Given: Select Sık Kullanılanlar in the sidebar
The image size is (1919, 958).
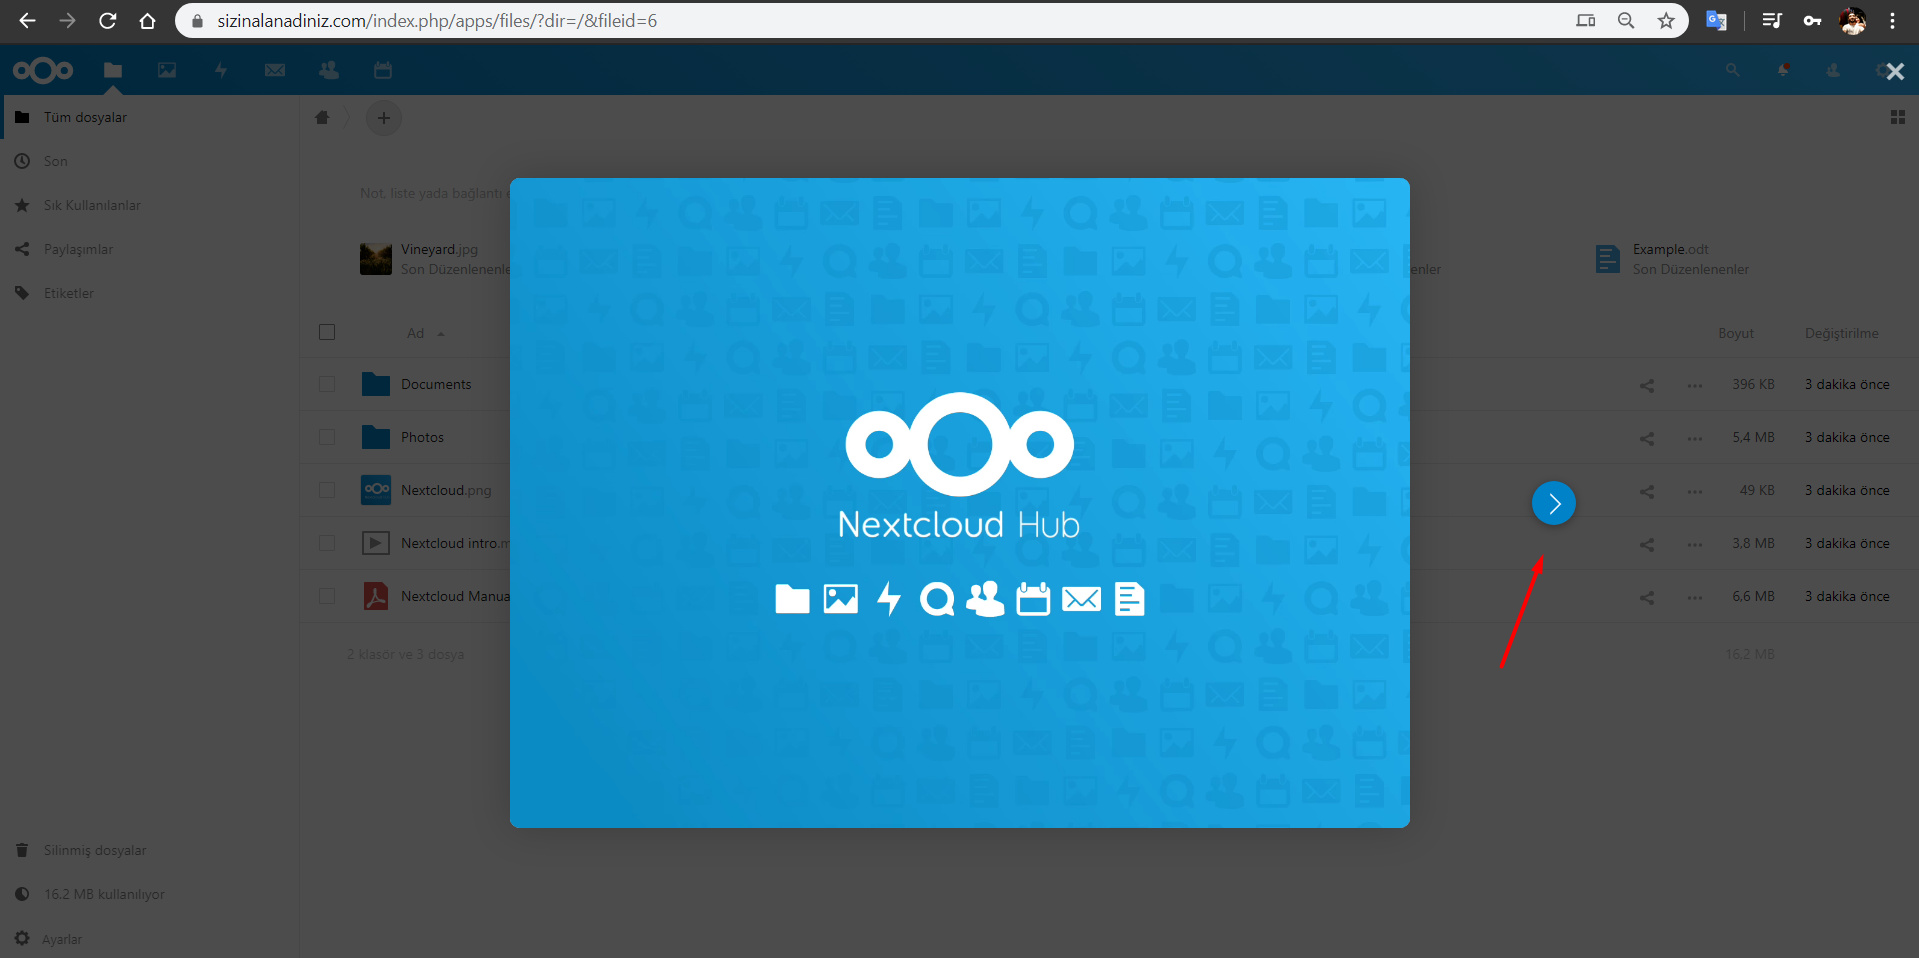Looking at the screenshot, I should (92, 205).
